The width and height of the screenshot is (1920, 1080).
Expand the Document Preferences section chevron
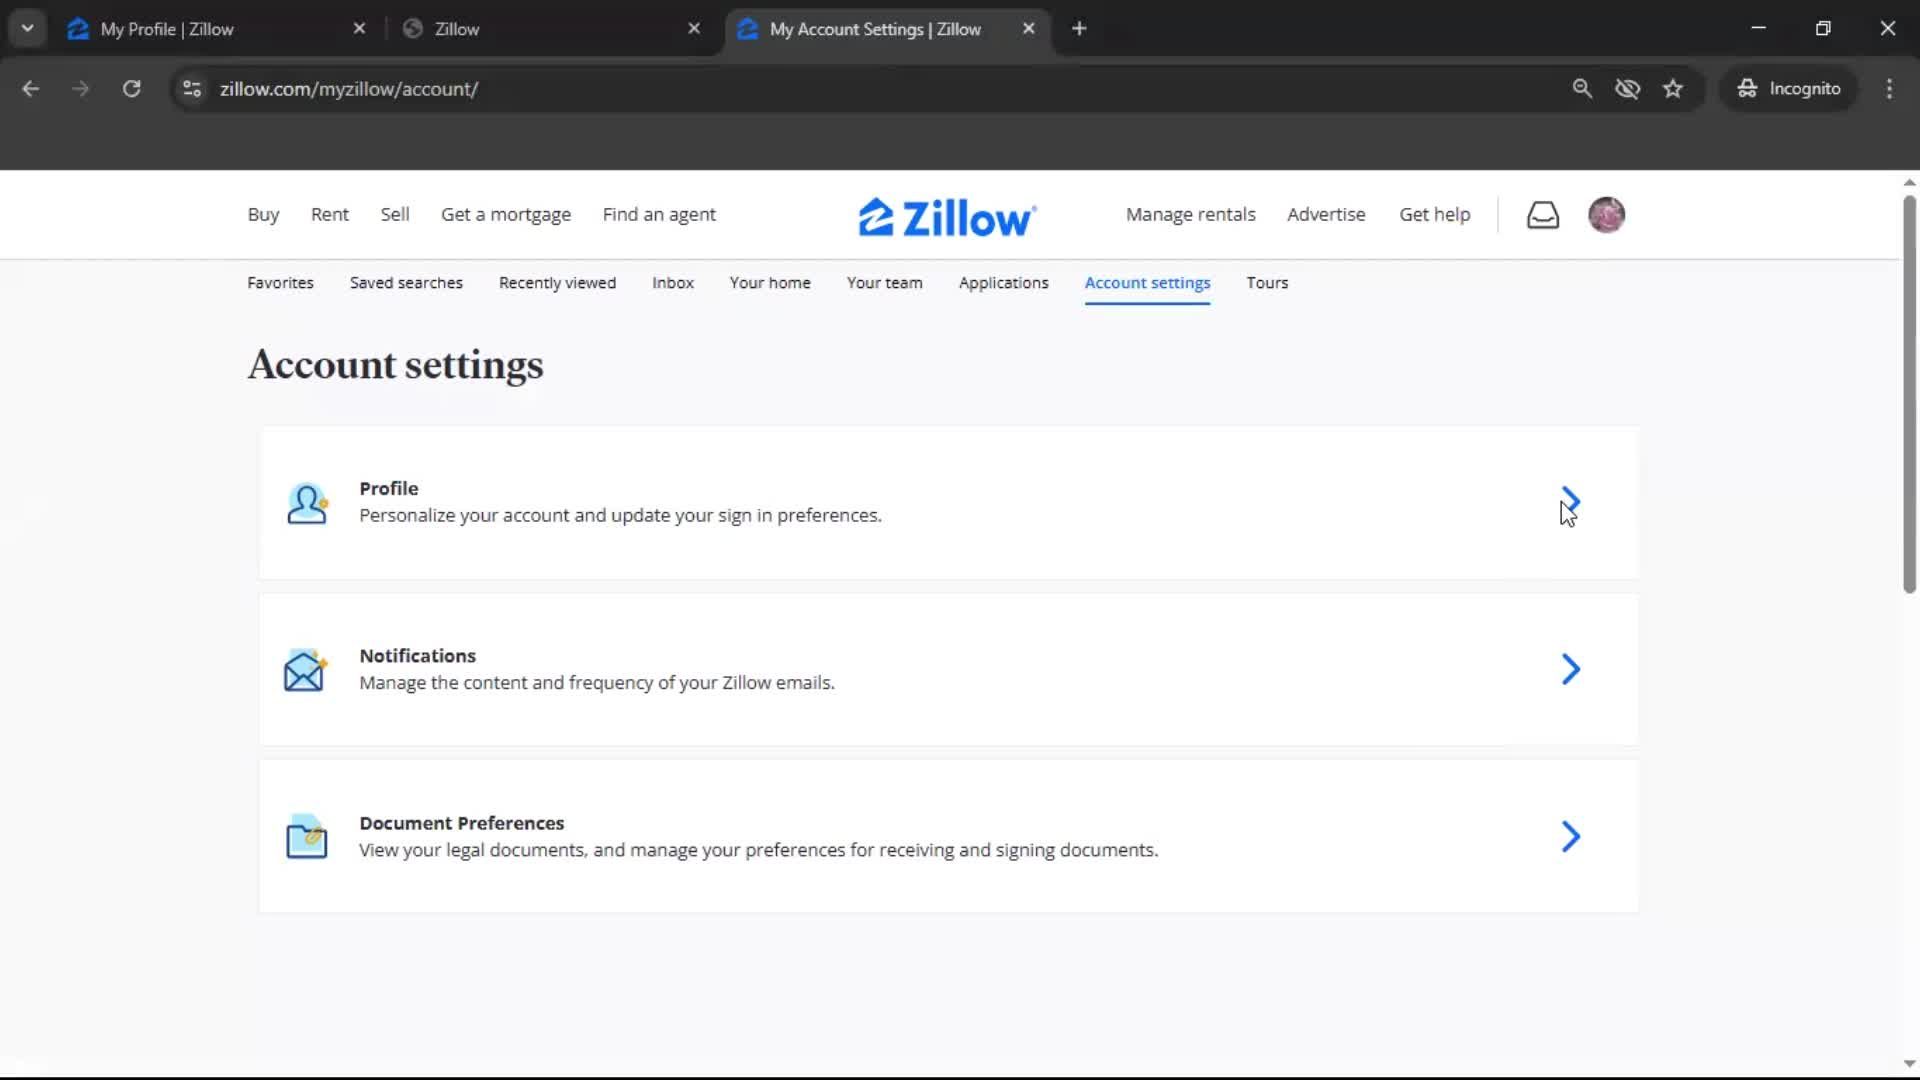[x=1569, y=837]
